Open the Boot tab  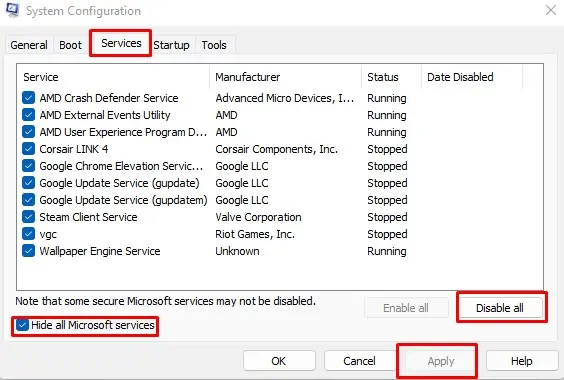70,45
